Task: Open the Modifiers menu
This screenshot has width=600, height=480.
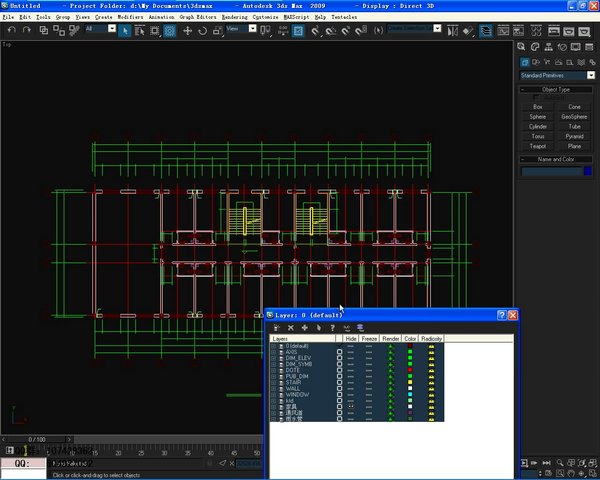Action: pos(130,17)
